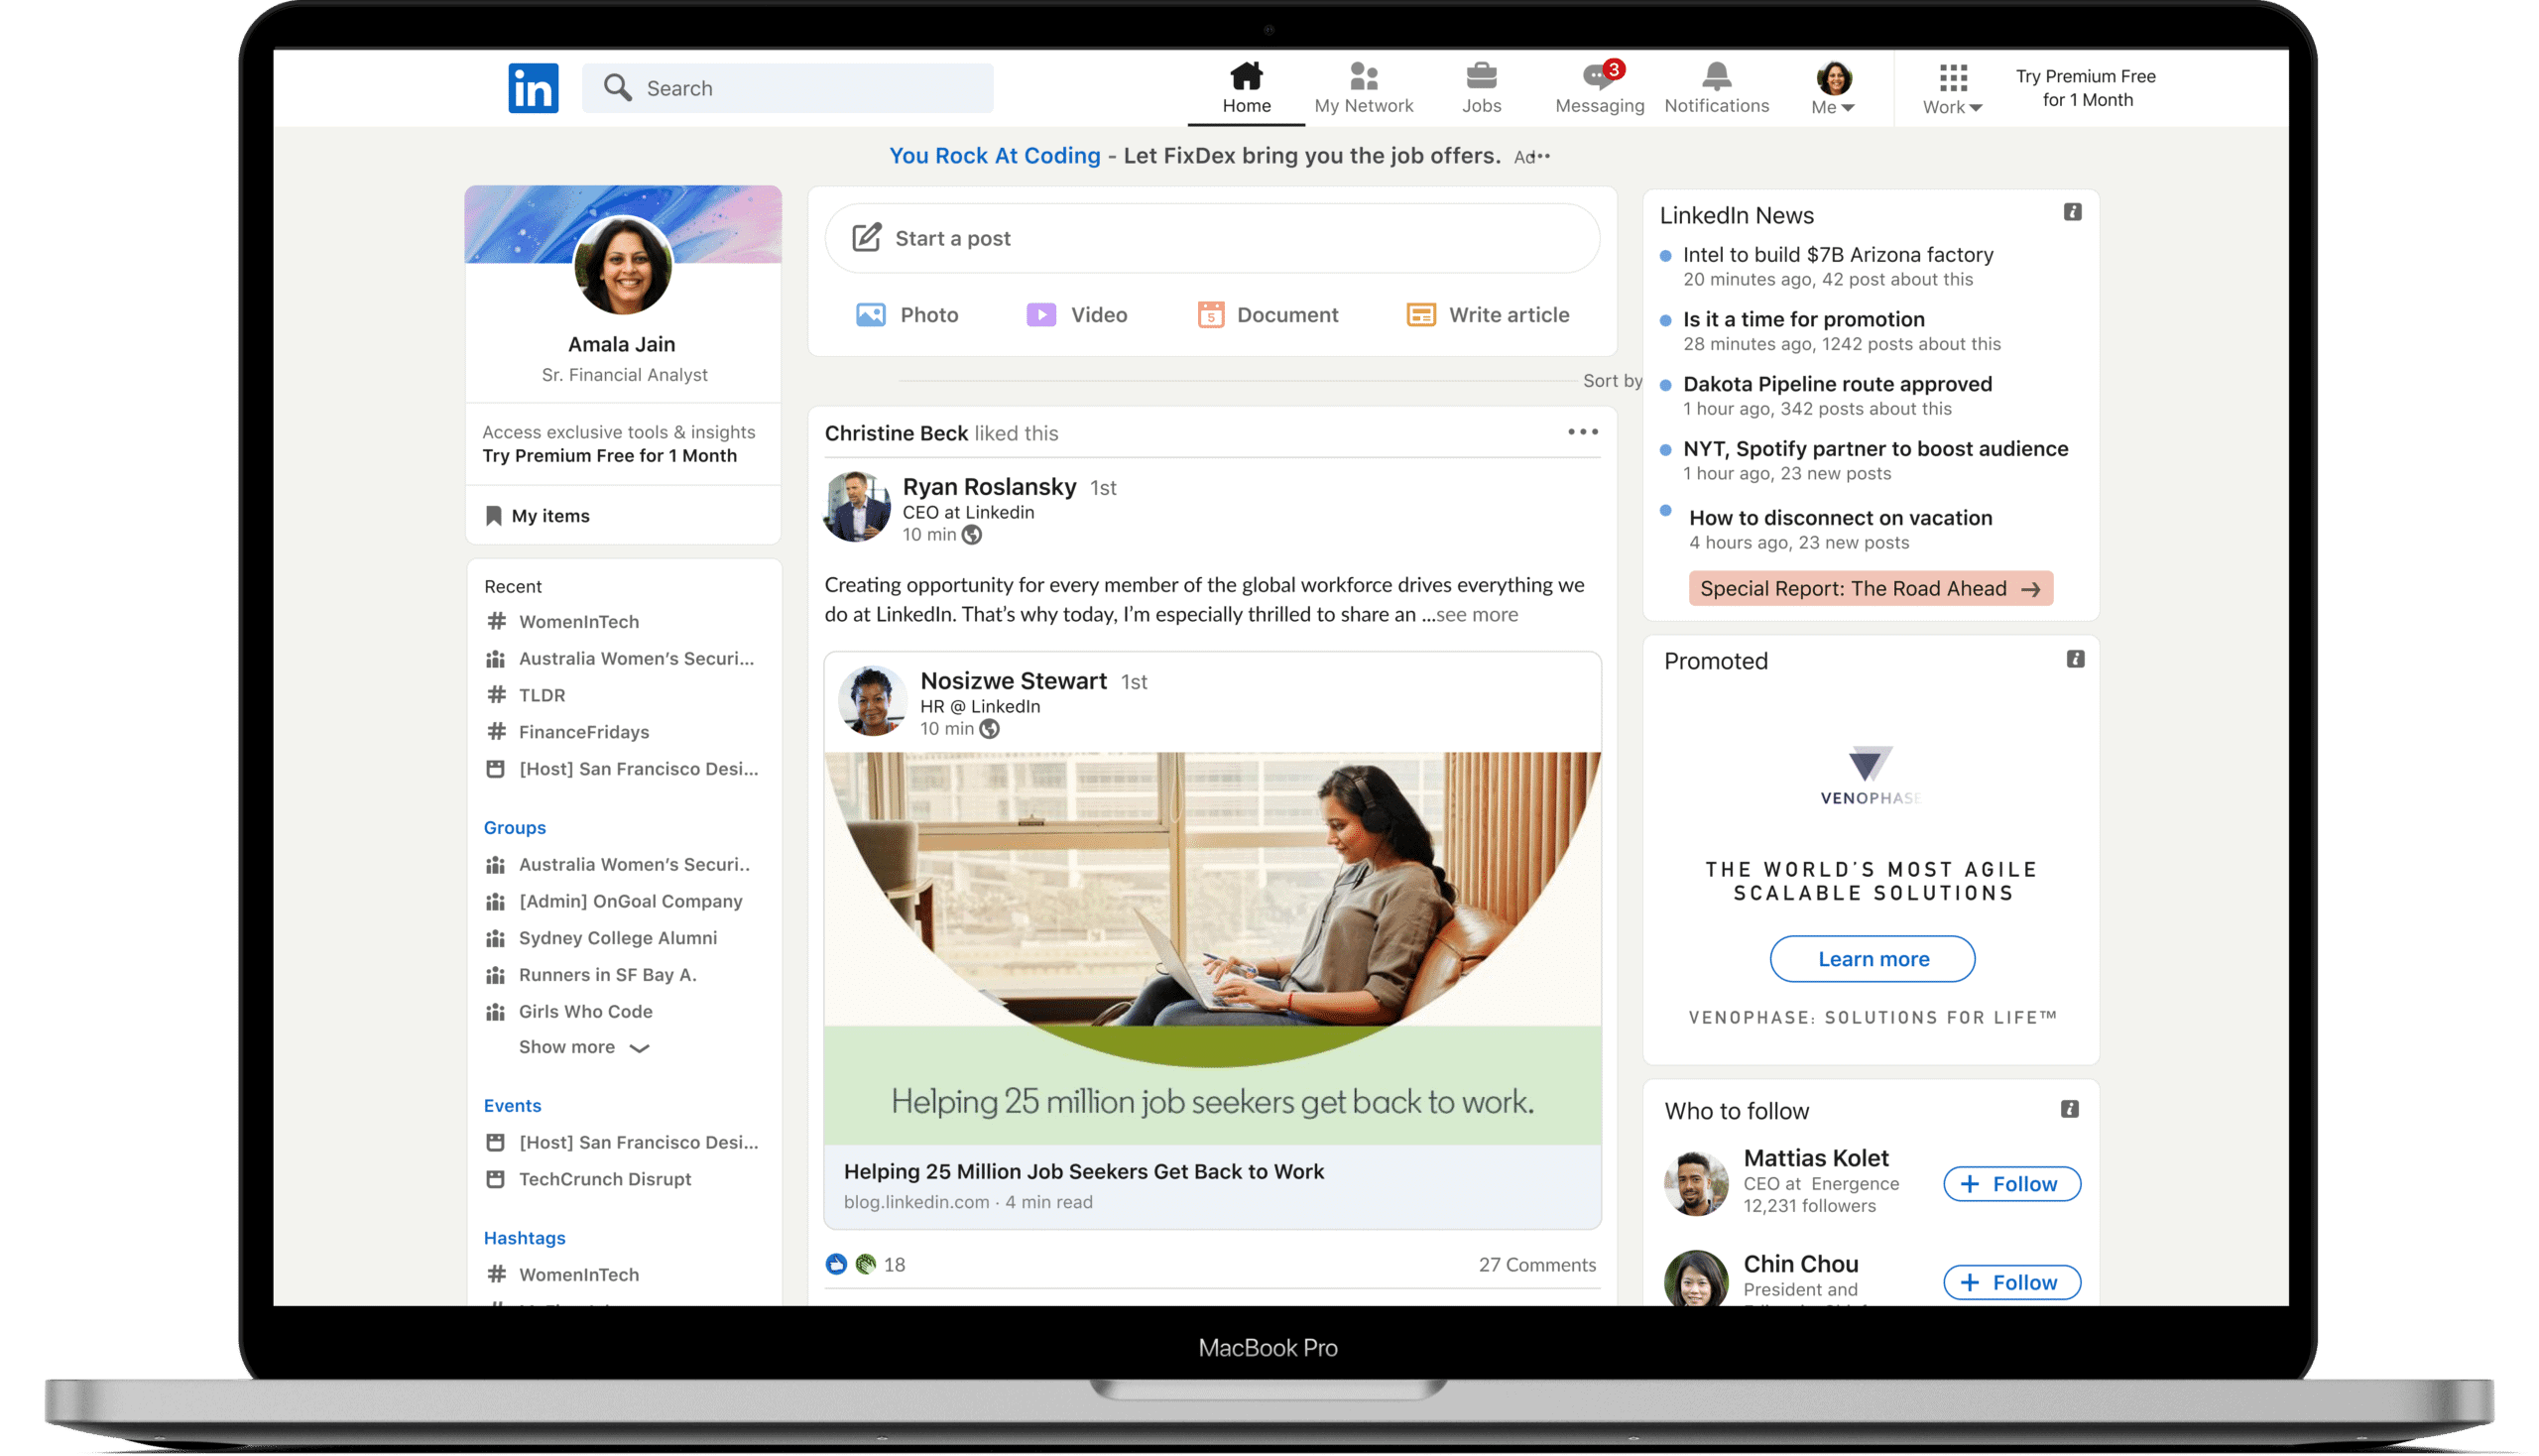The image size is (2539, 1456).
Task: Click Start a post box
Action: [1212, 238]
